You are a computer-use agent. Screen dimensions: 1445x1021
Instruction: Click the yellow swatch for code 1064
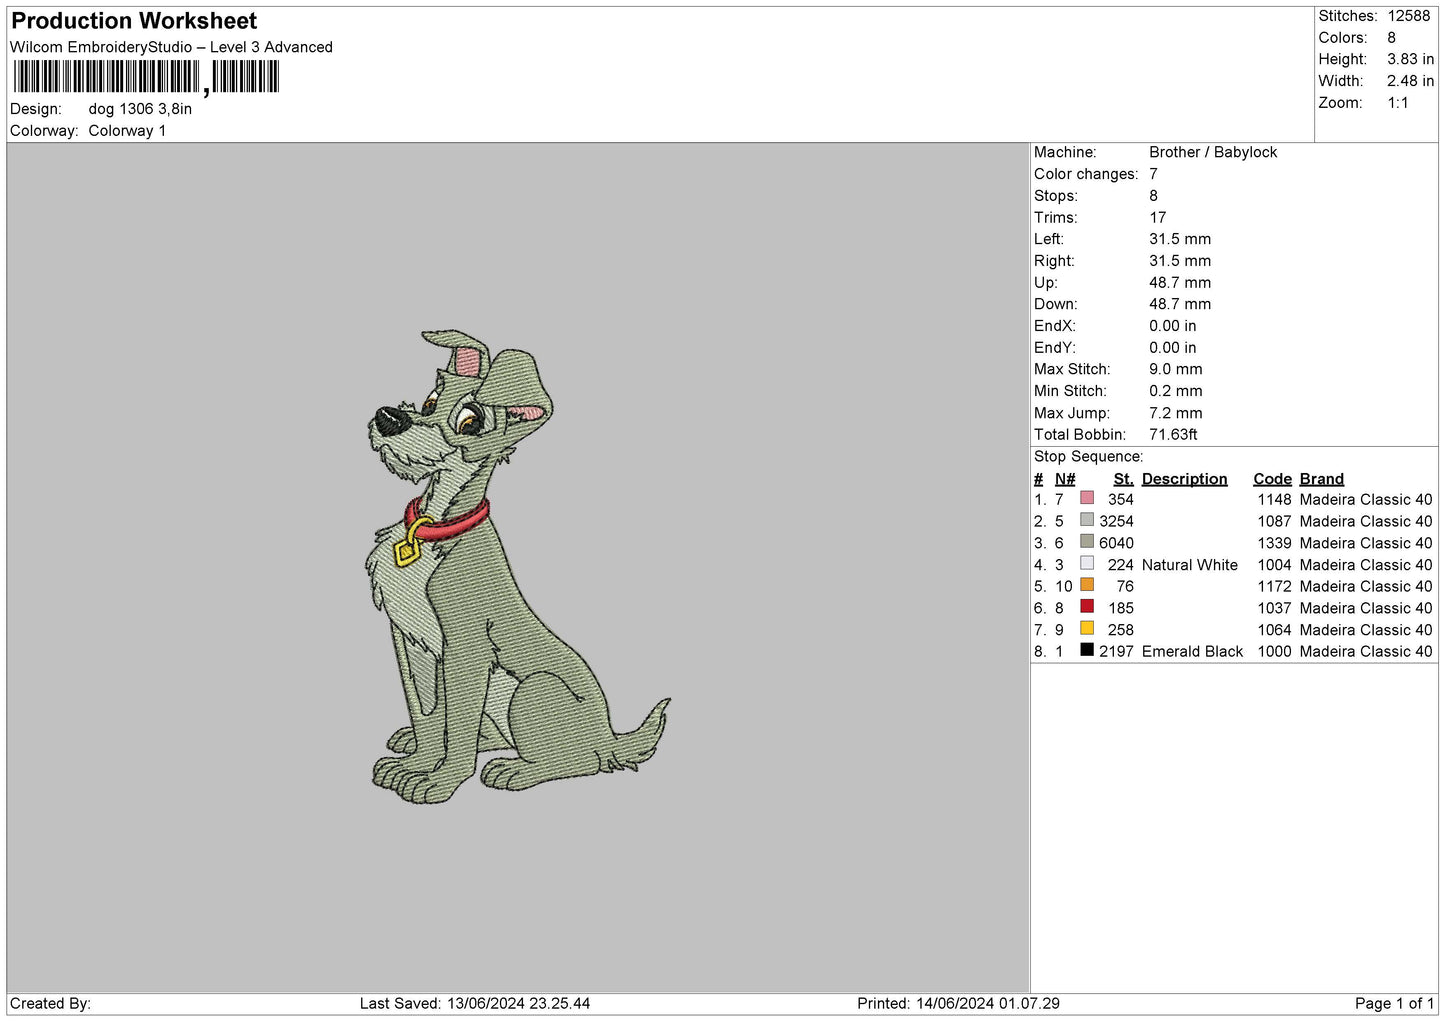point(1087,629)
